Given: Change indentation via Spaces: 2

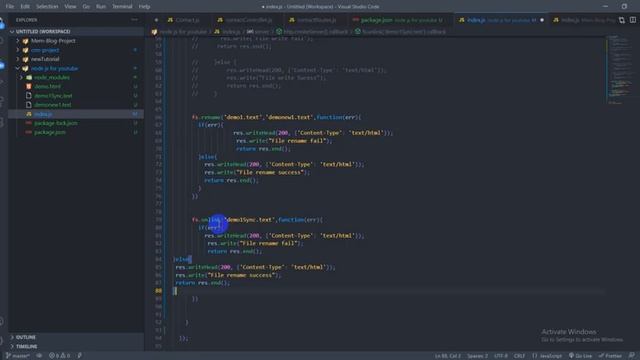Looking at the screenshot, I should pos(477,356).
